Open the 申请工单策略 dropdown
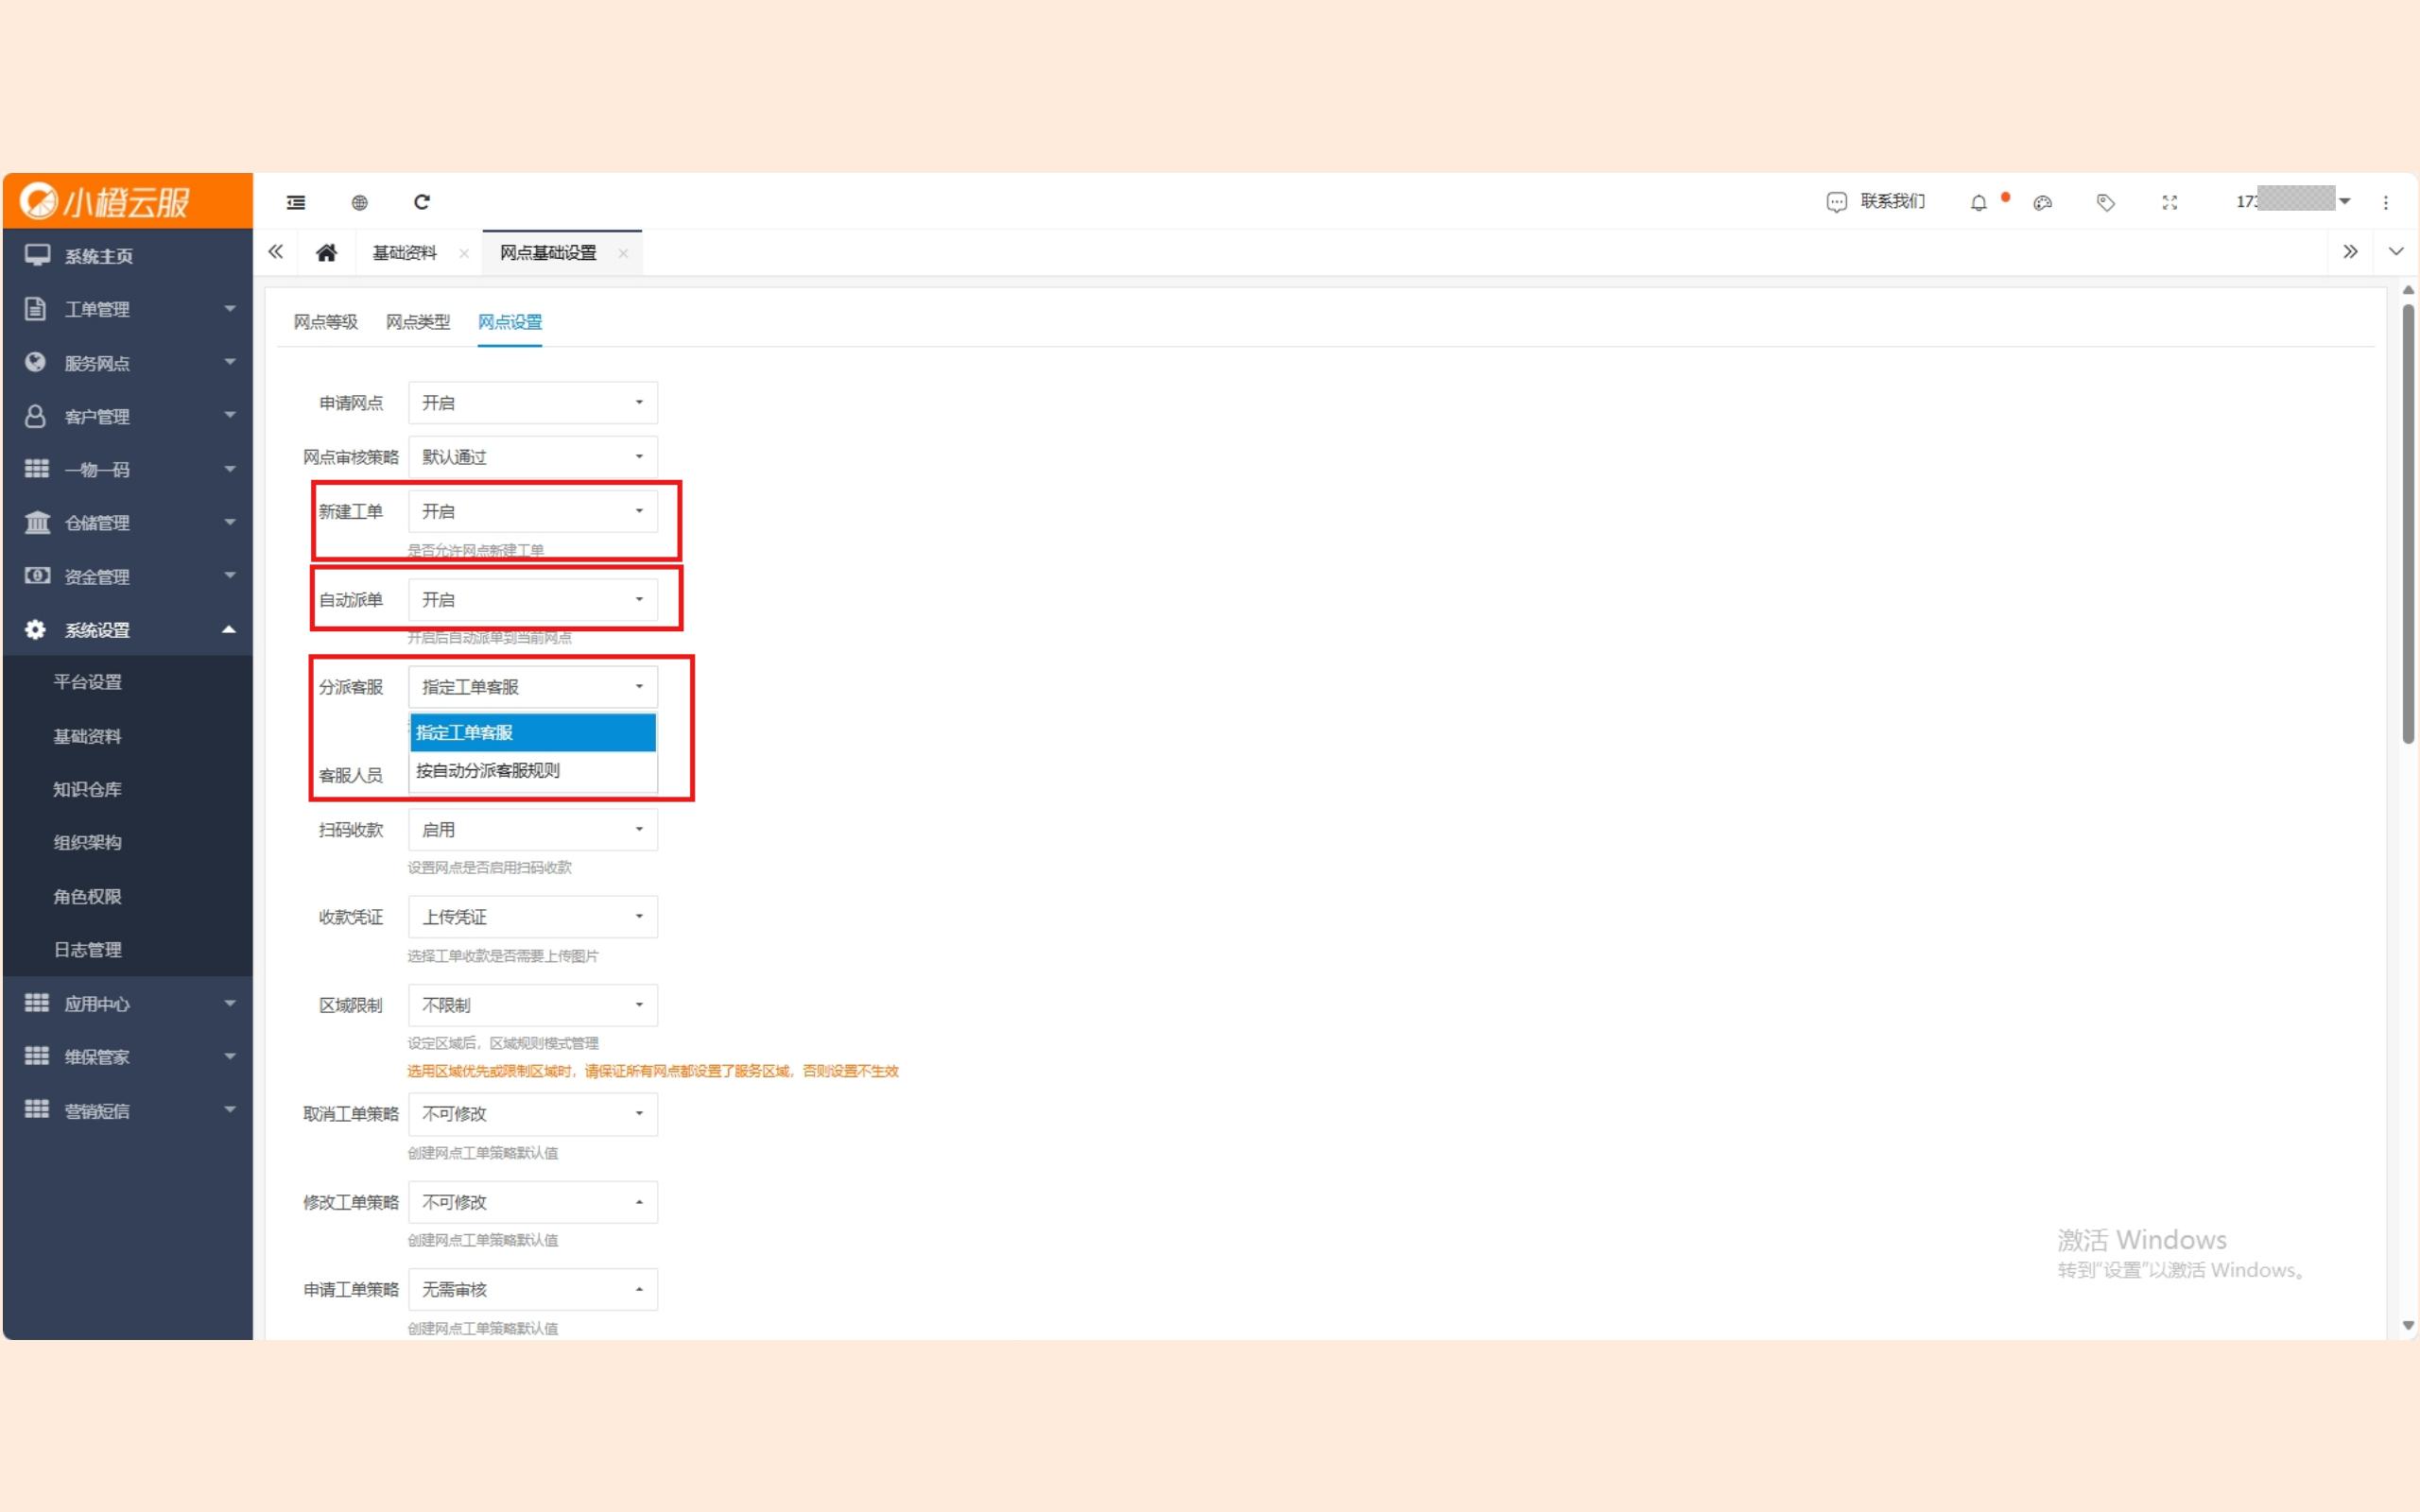Screen dimensions: 2420x1512 (x=533, y=1290)
